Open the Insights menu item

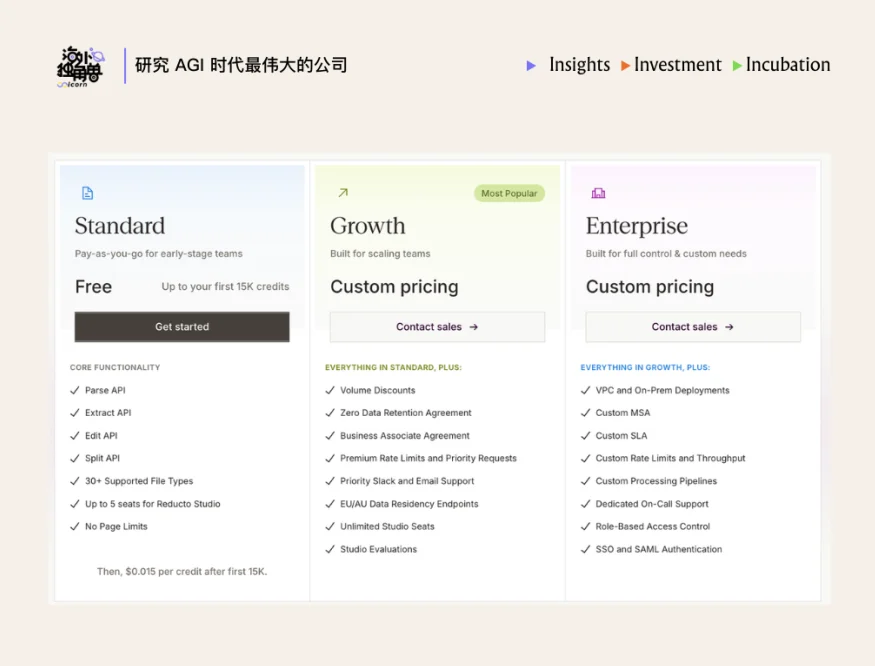click(580, 65)
